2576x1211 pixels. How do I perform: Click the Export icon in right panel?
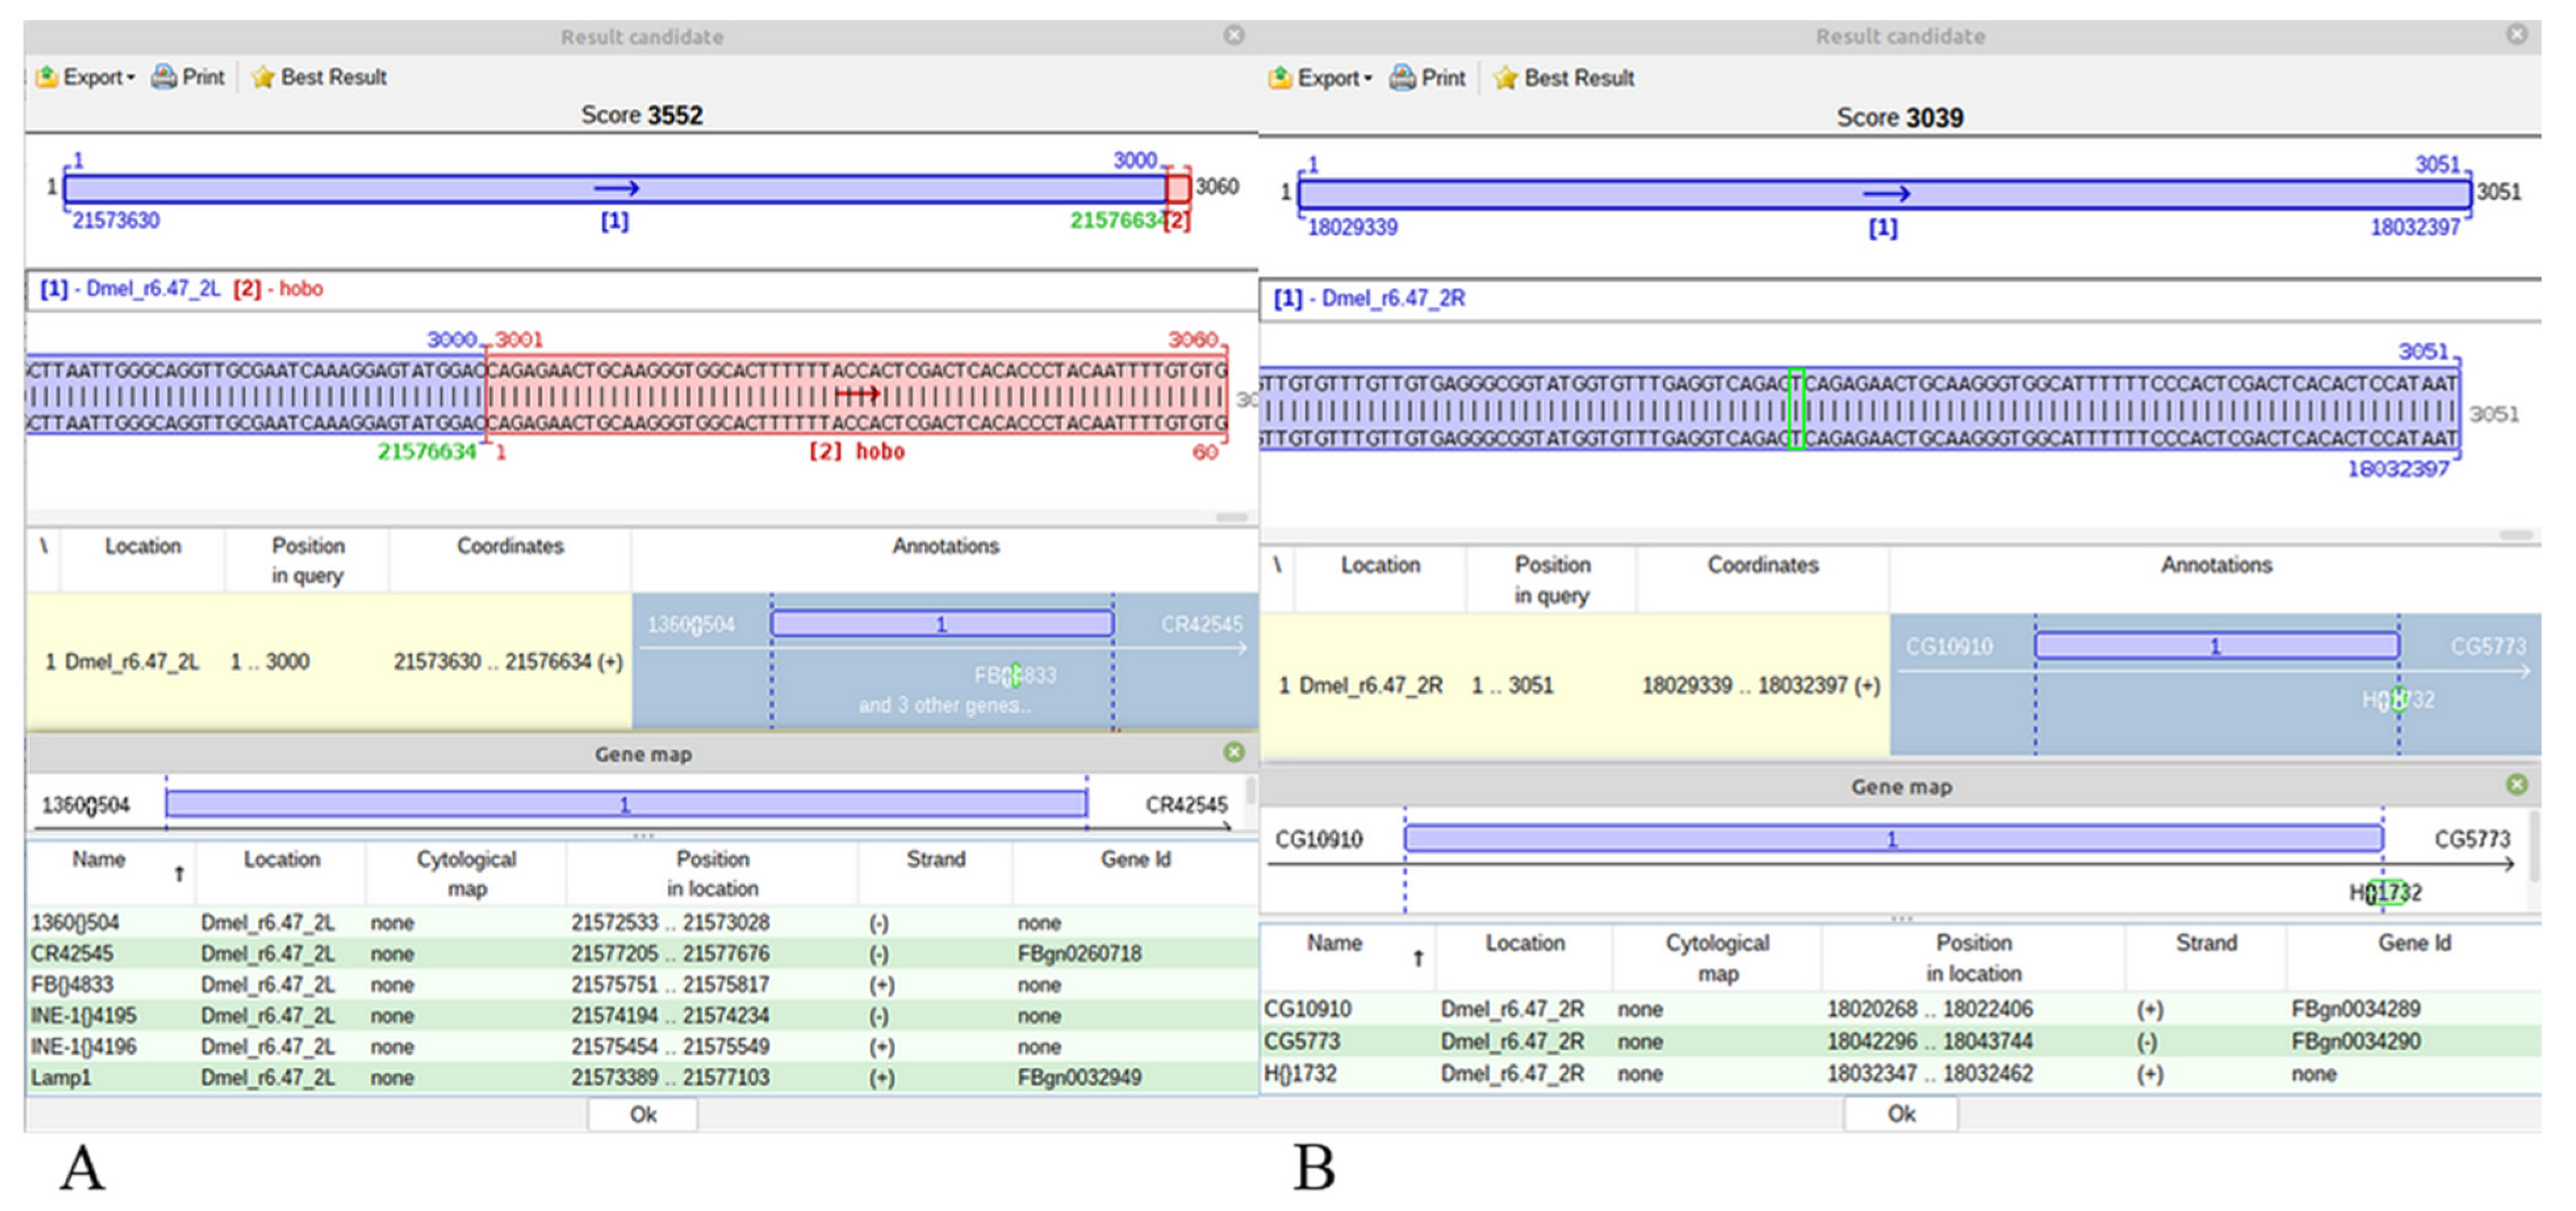click(1280, 78)
